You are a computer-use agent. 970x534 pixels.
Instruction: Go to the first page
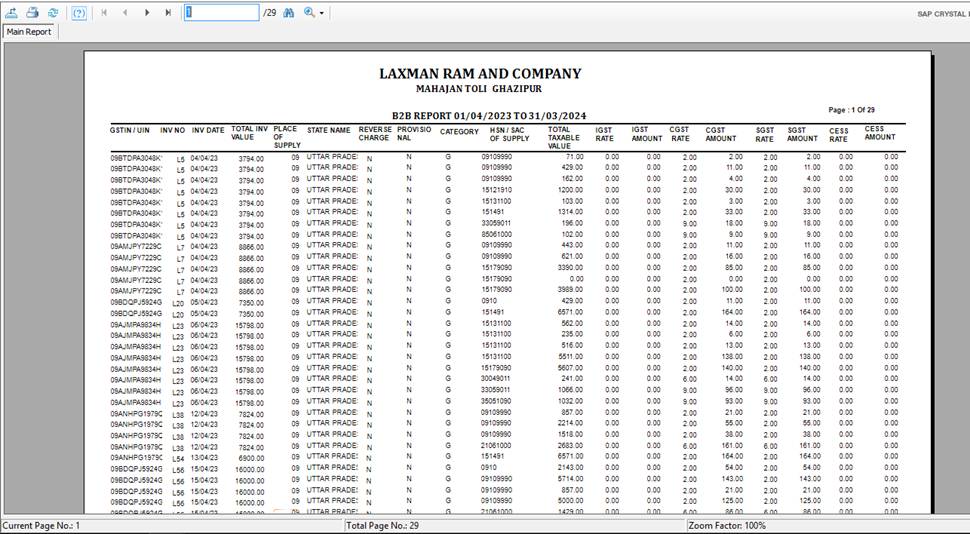pos(103,13)
